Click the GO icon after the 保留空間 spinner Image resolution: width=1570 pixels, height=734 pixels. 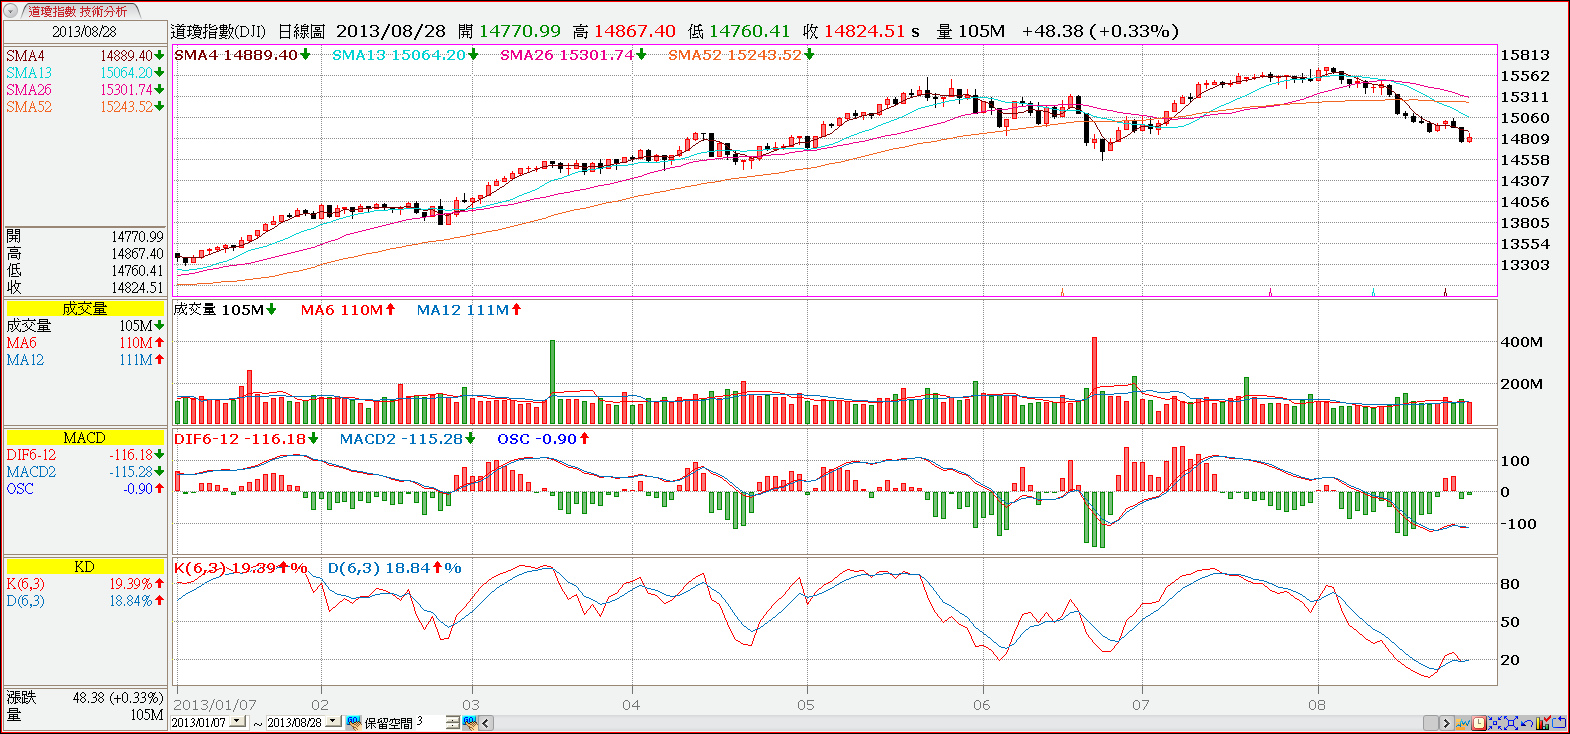[469, 722]
